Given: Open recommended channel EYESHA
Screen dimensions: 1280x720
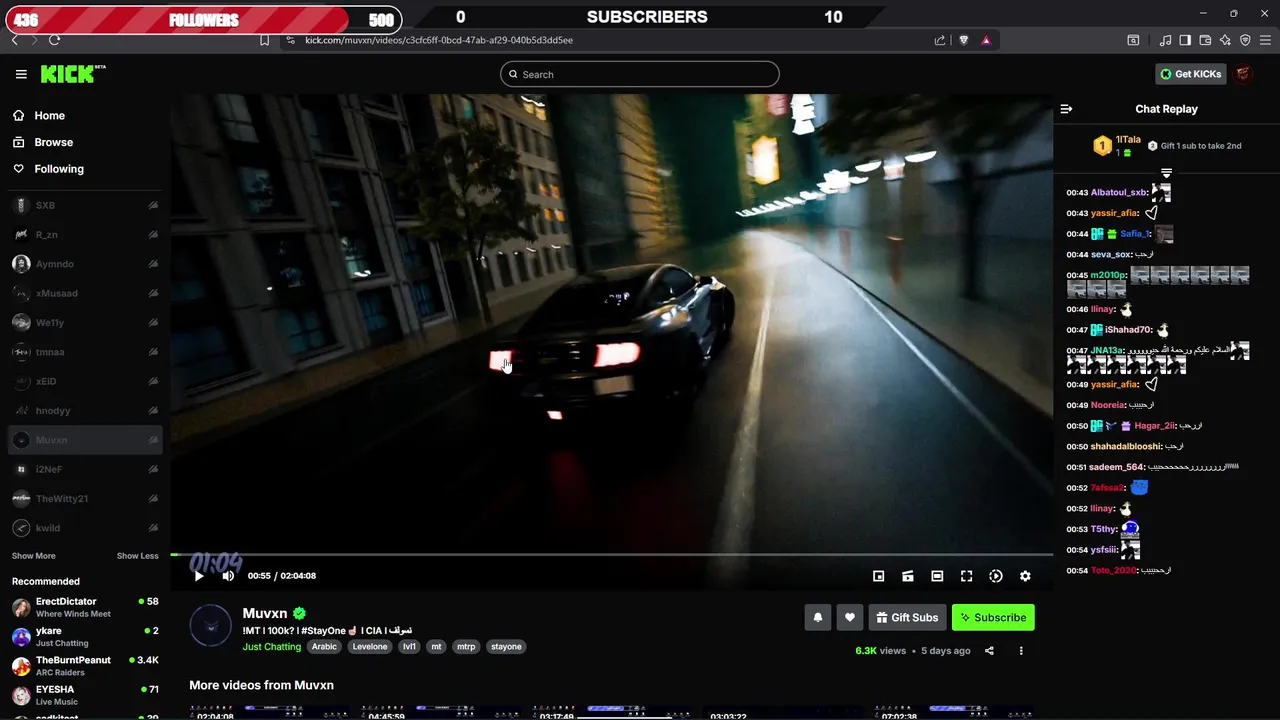Looking at the screenshot, I should (x=85, y=695).
